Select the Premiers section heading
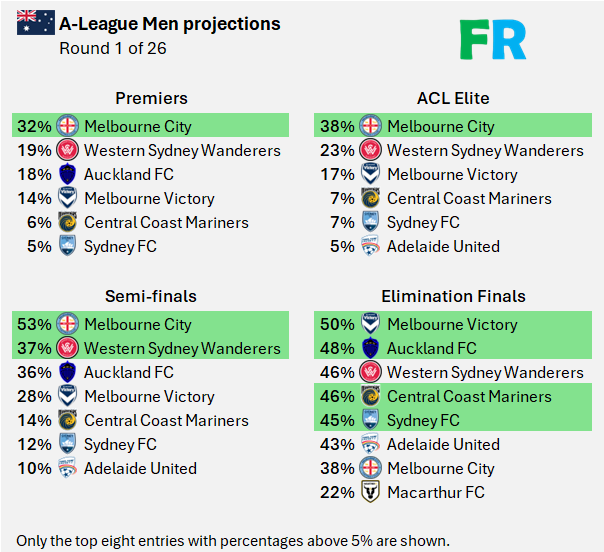 pos(151,98)
